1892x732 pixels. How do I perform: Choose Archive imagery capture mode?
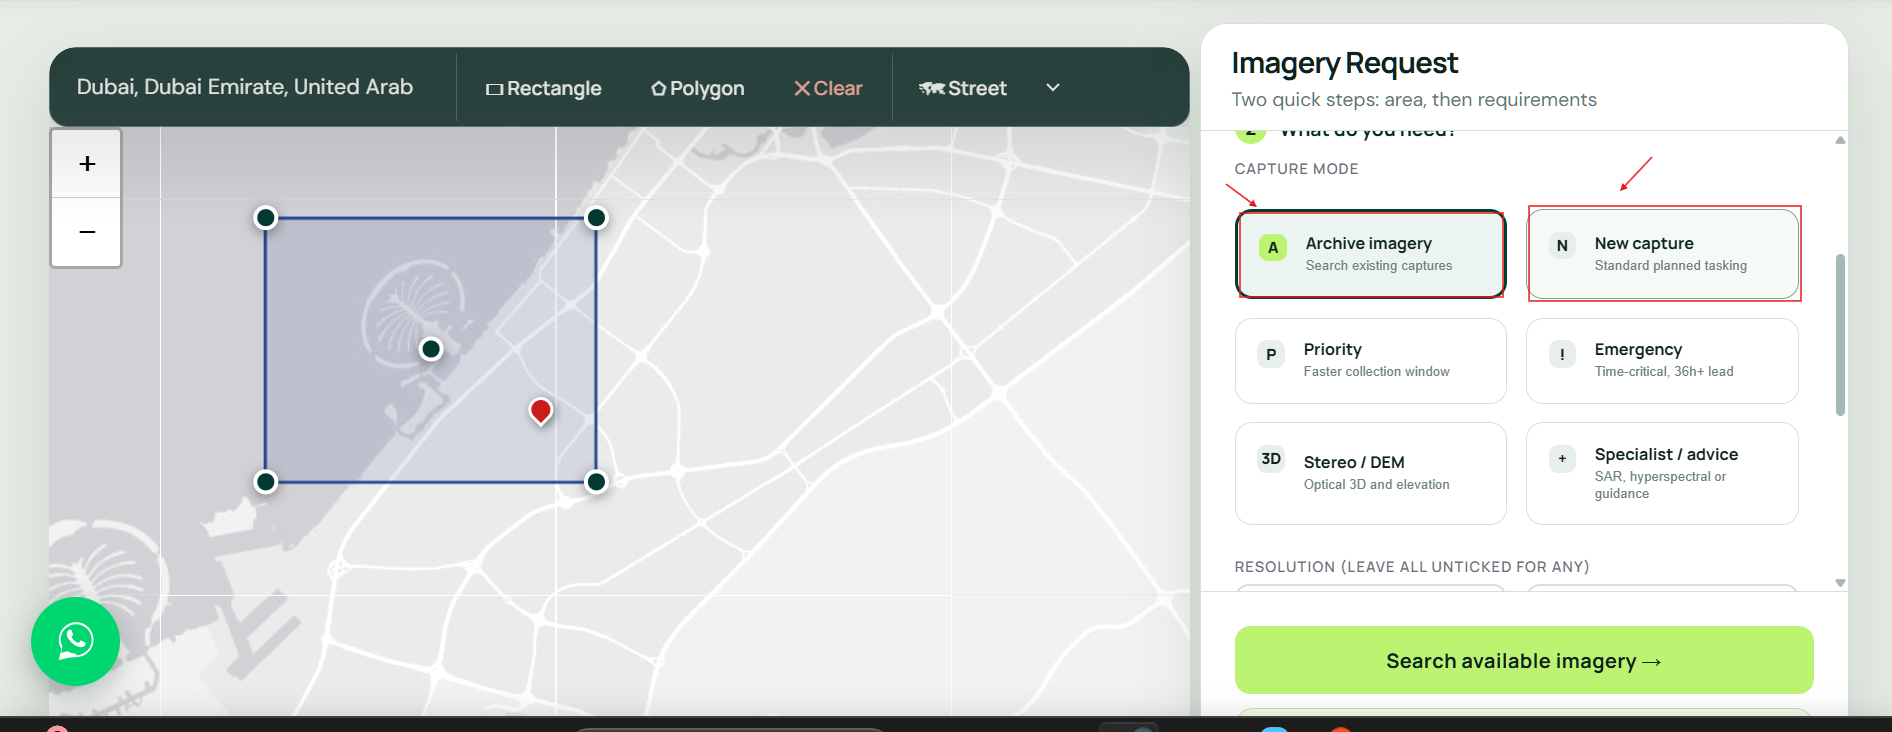click(1371, 254)
